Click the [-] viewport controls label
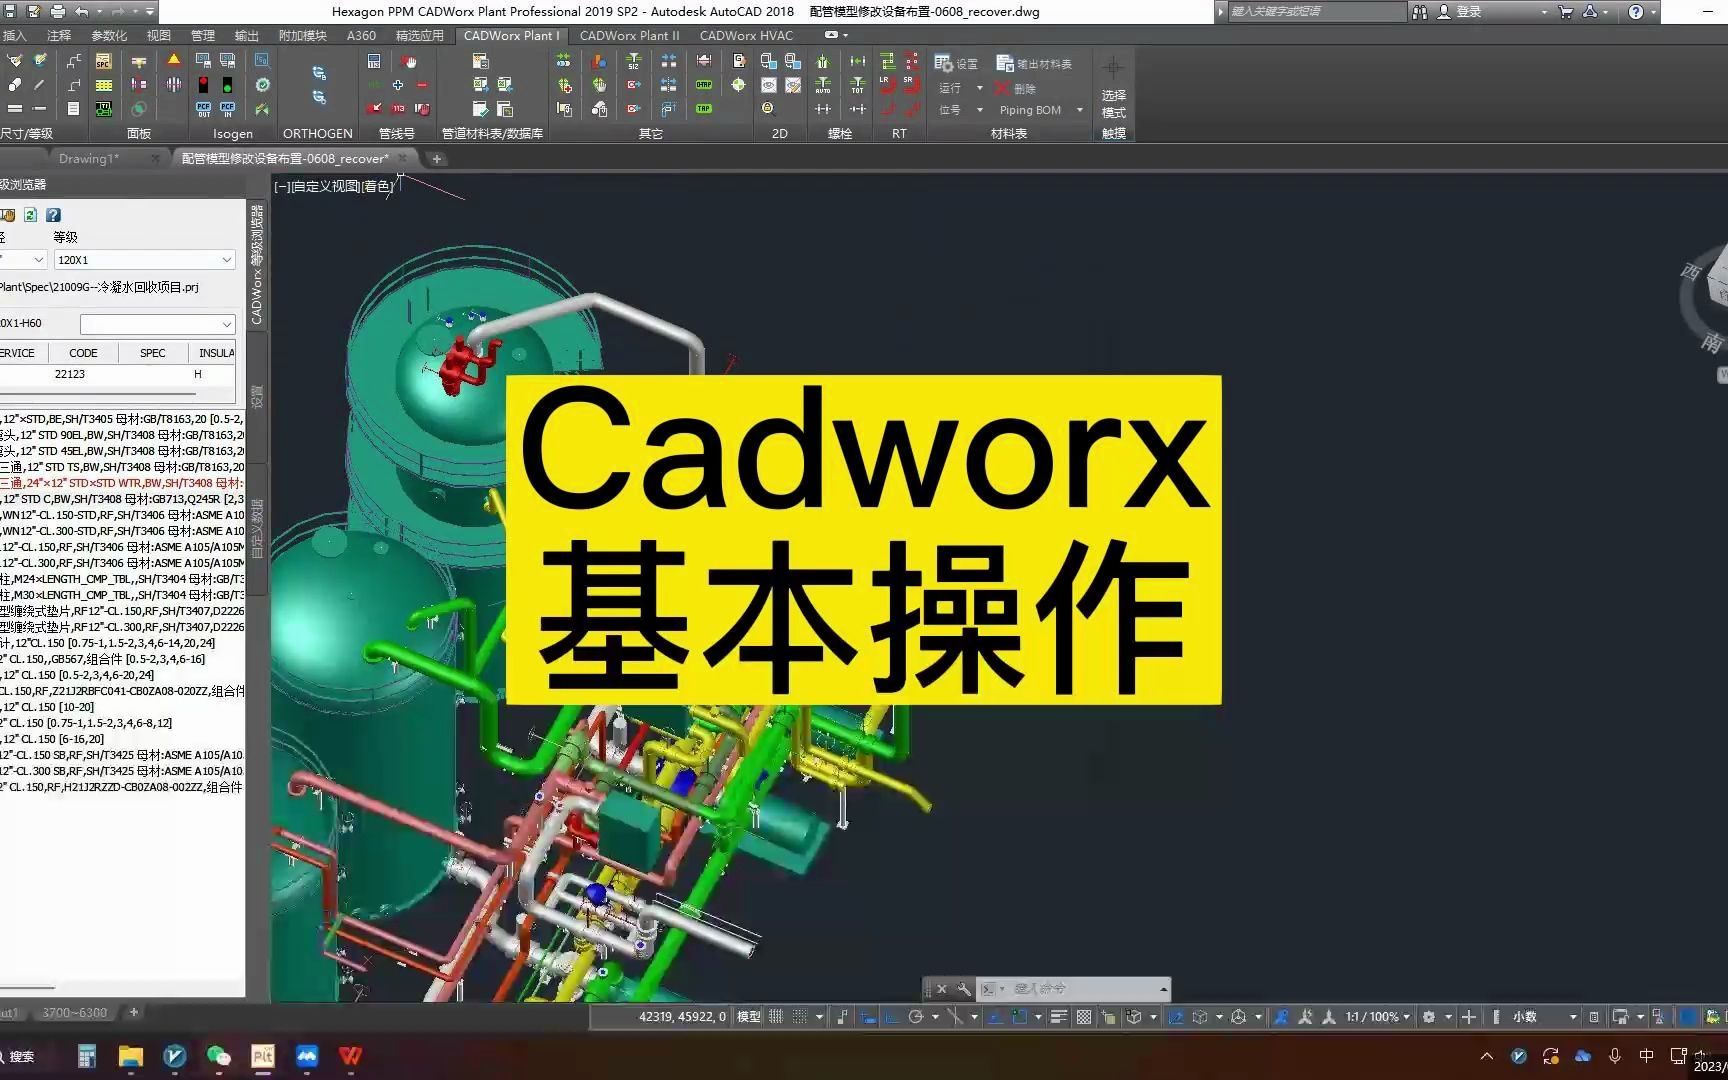Image resolution: width=1728 pixels, height=1080 pixels. (282, 186)
